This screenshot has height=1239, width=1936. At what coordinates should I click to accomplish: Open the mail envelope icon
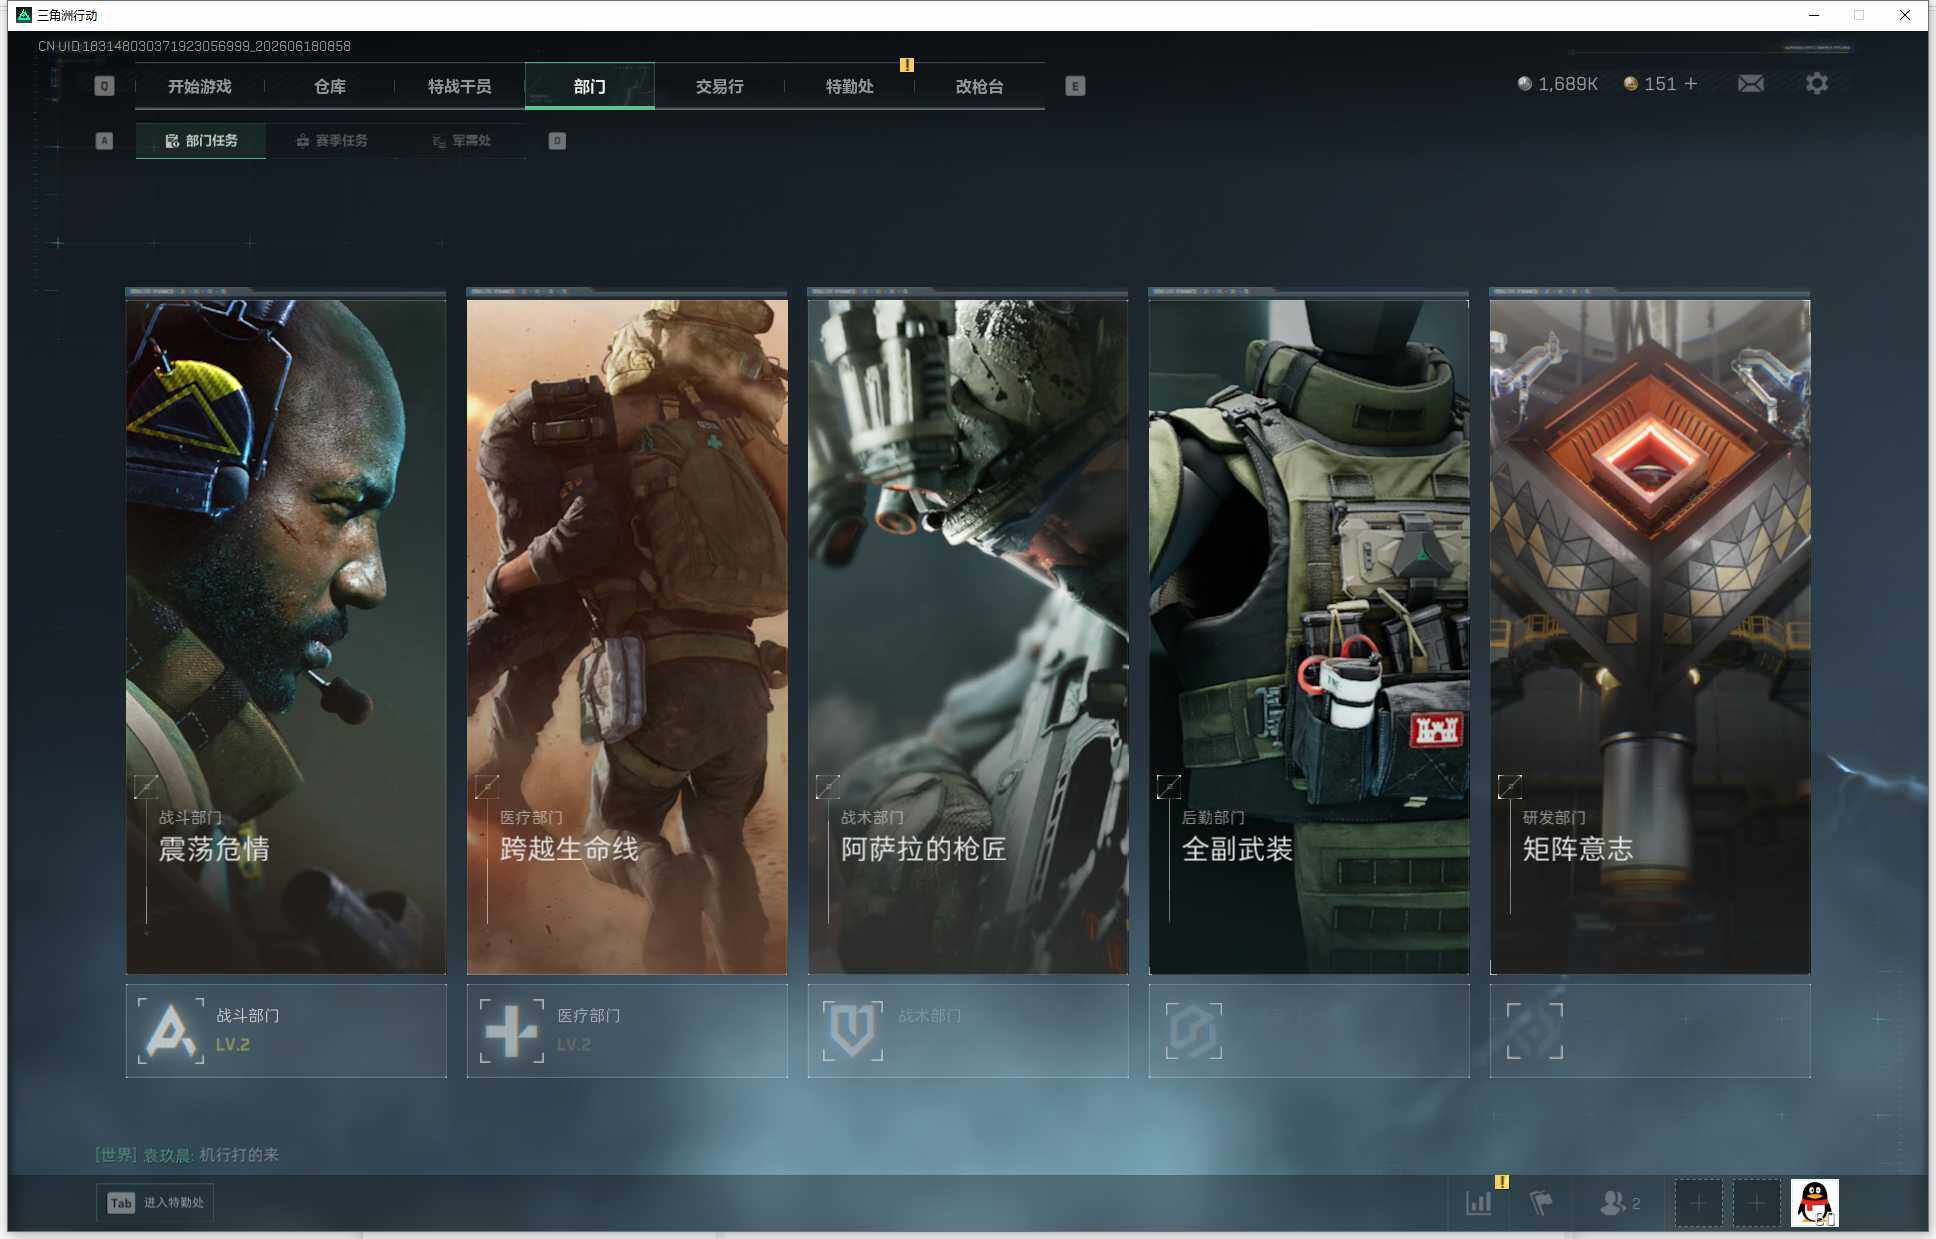pyautogui.click(x=1751, y=84)
